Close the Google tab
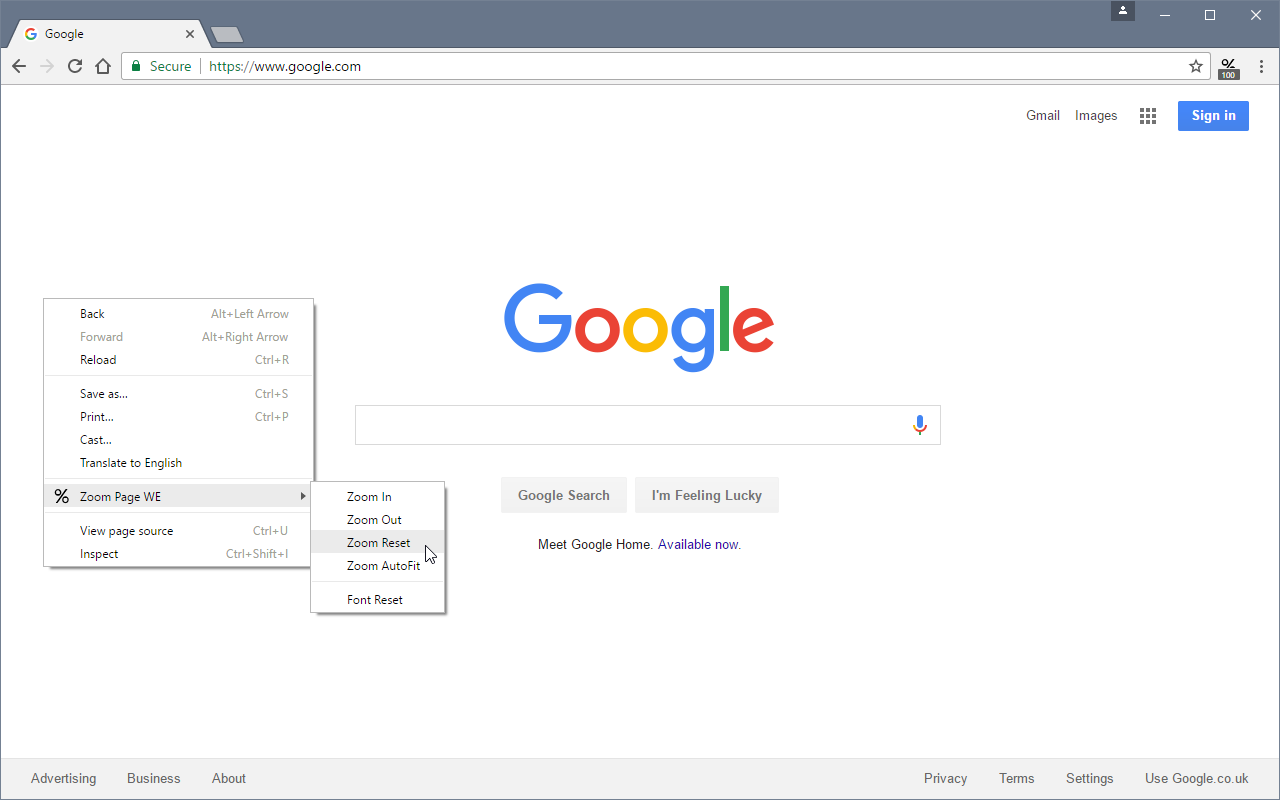This screenshot has height=800, width=1280. (x=190, y=34)
